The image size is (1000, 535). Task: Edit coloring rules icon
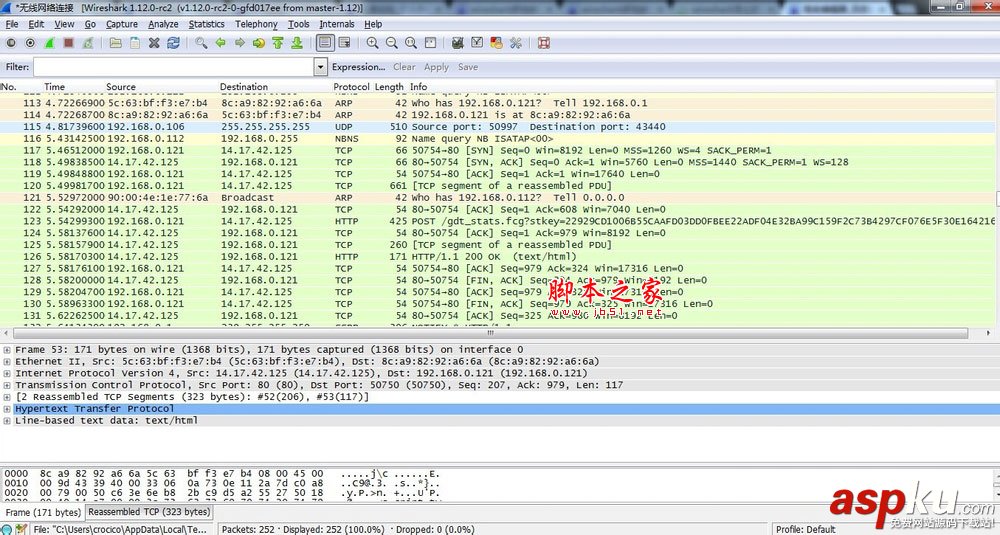496,43
